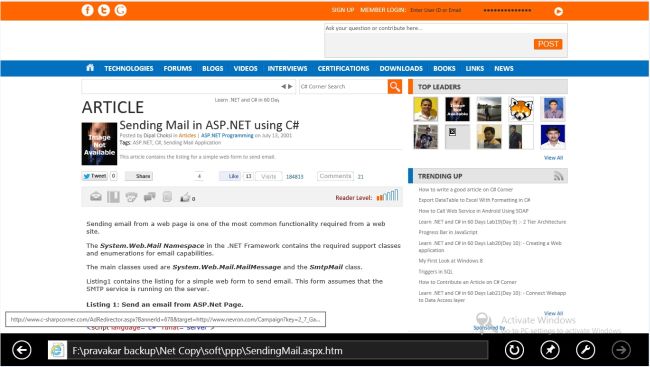Open the LINKS menu item
The image size is (650, 367).
[x=475, y=68]
